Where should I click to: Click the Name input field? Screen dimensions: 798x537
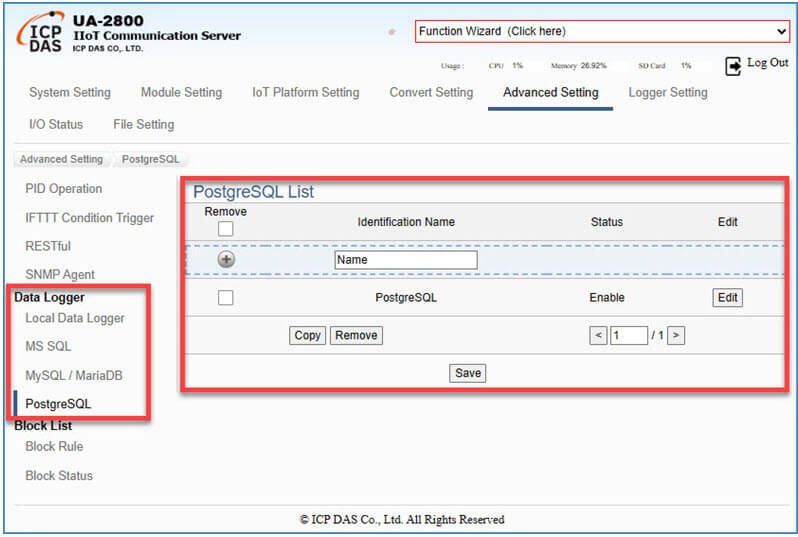coord(406,260)
